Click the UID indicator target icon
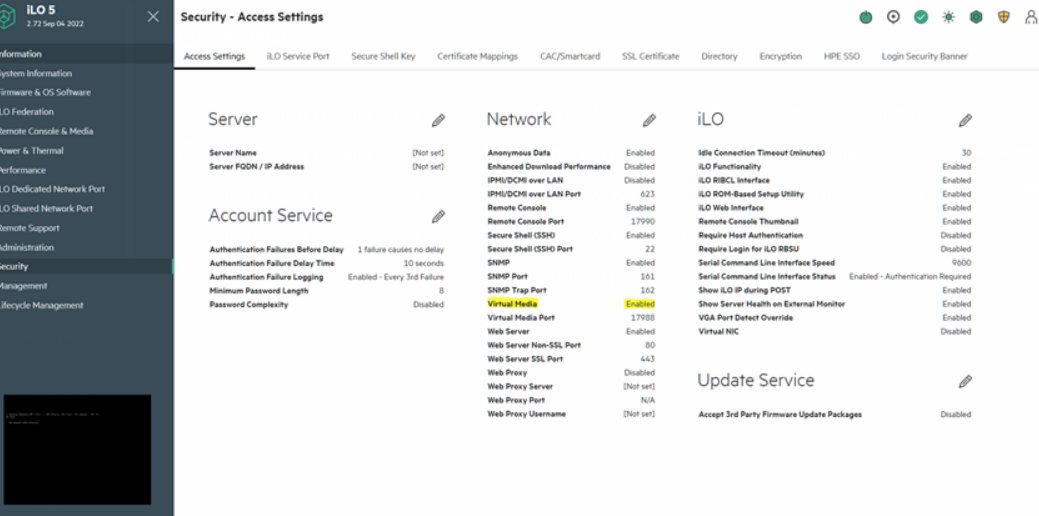The image size is (1039, 516). pyautogui.click(x=893, y=17)
